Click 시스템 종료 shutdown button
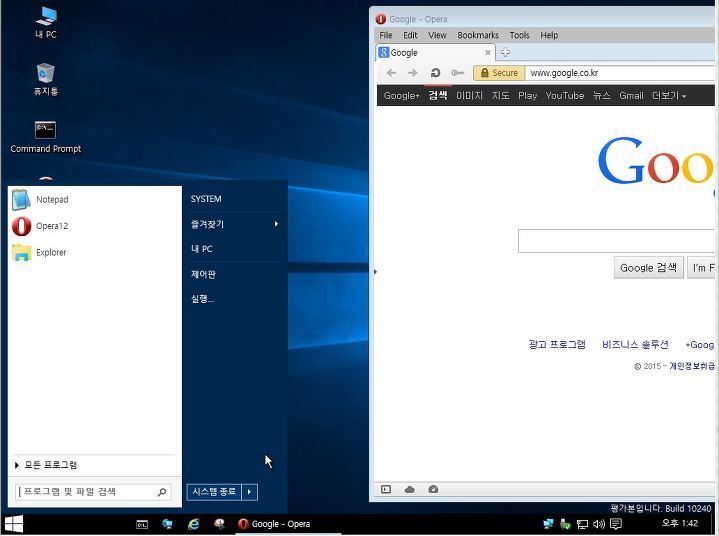 pyautogui.click(x=214, y=492)
